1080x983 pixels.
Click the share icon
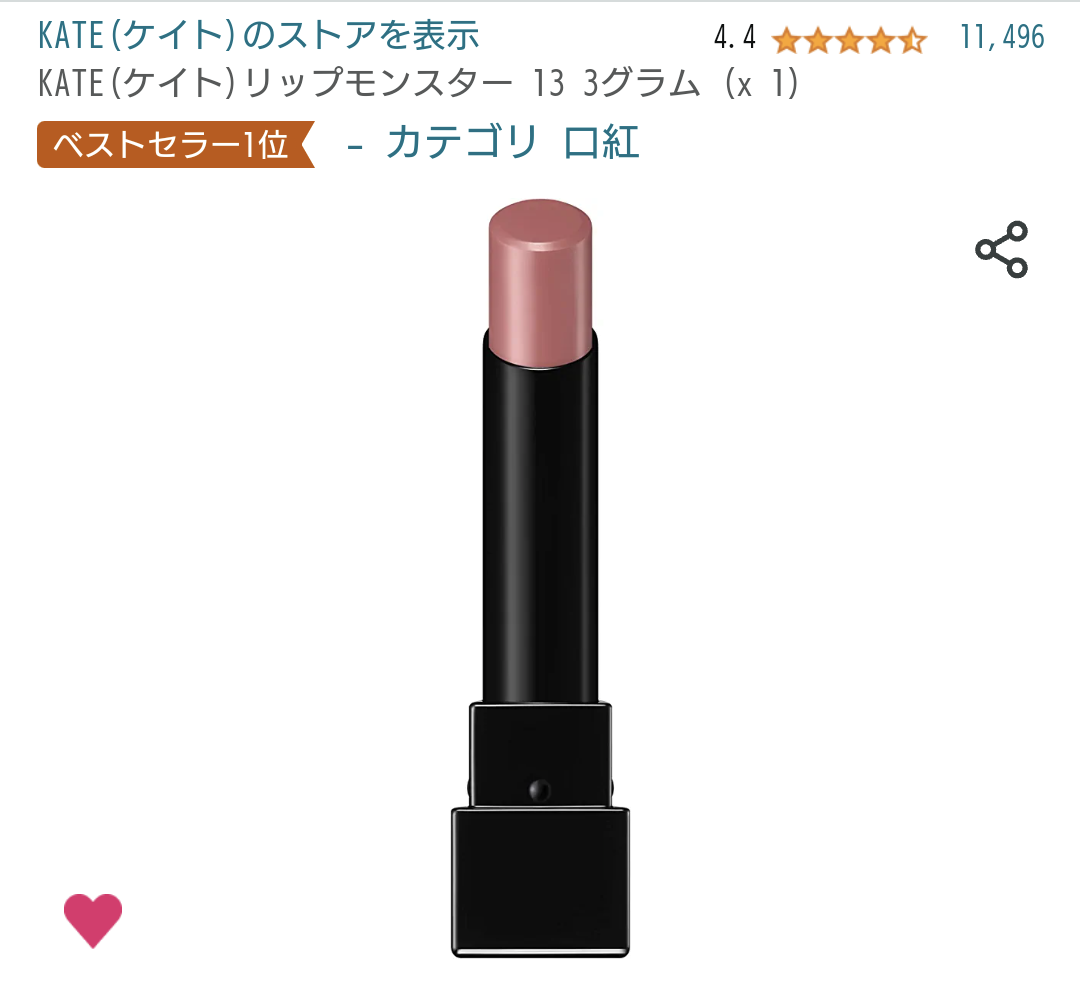tap(1001, 249)
